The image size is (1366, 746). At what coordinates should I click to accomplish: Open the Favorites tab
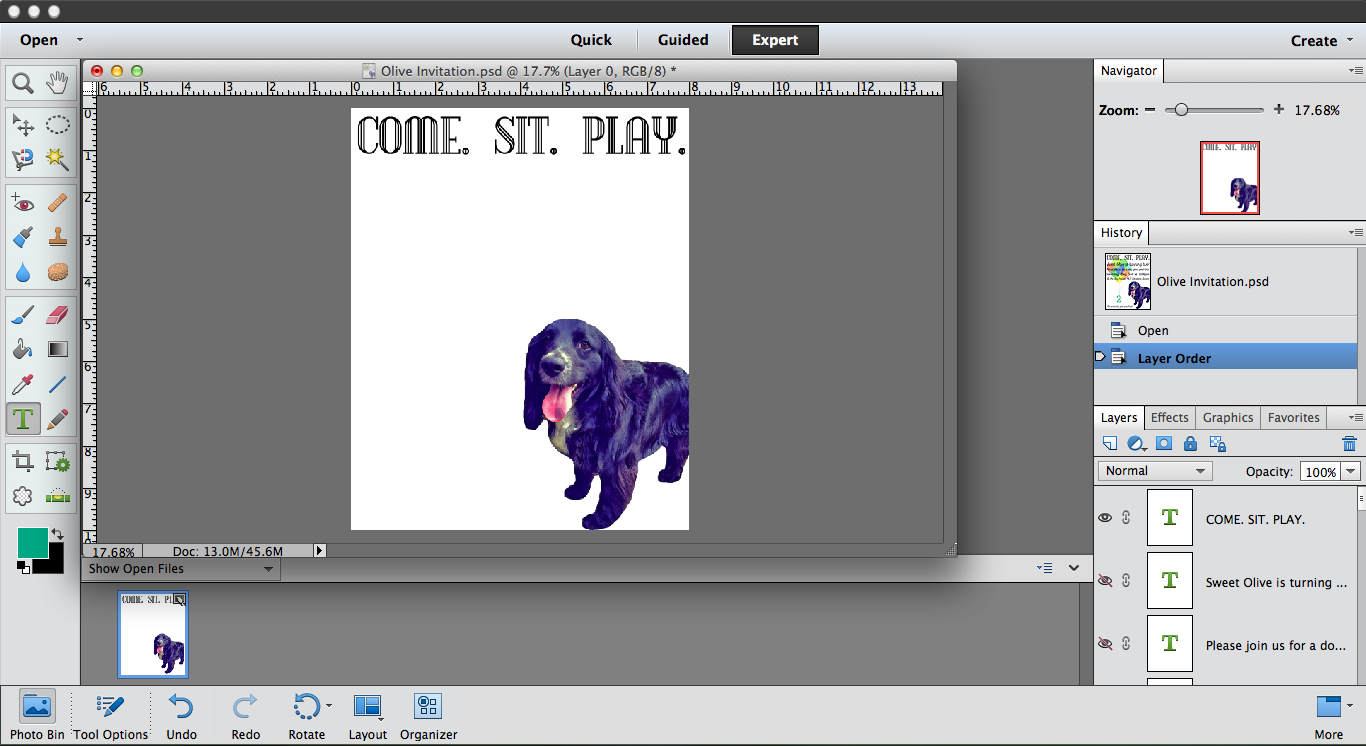tap(1294, 418)
